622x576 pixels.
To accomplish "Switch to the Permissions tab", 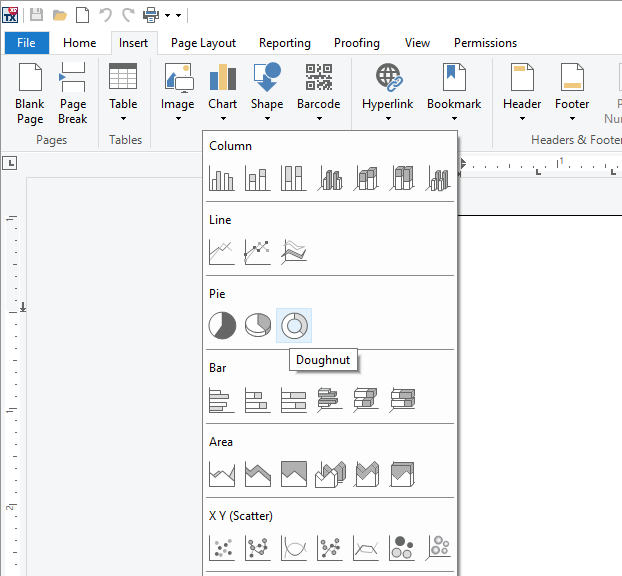I will coord(486,43).
